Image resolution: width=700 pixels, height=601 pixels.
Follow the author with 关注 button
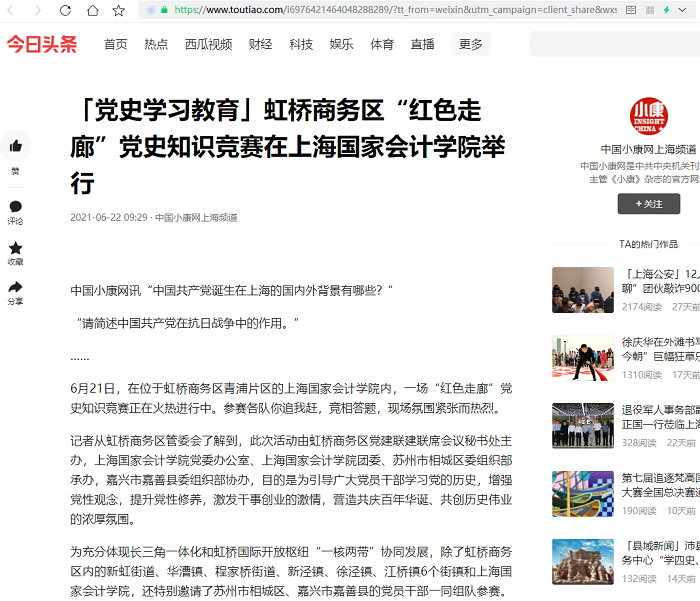(x=648, y=203)
